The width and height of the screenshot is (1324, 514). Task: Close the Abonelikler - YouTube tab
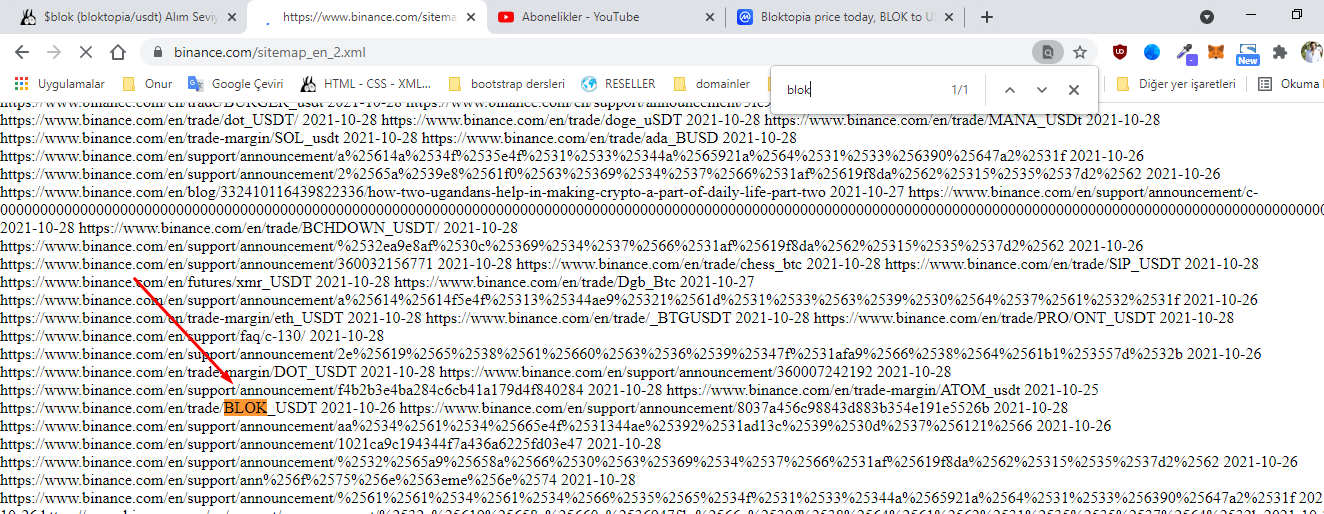coord(710,17)
